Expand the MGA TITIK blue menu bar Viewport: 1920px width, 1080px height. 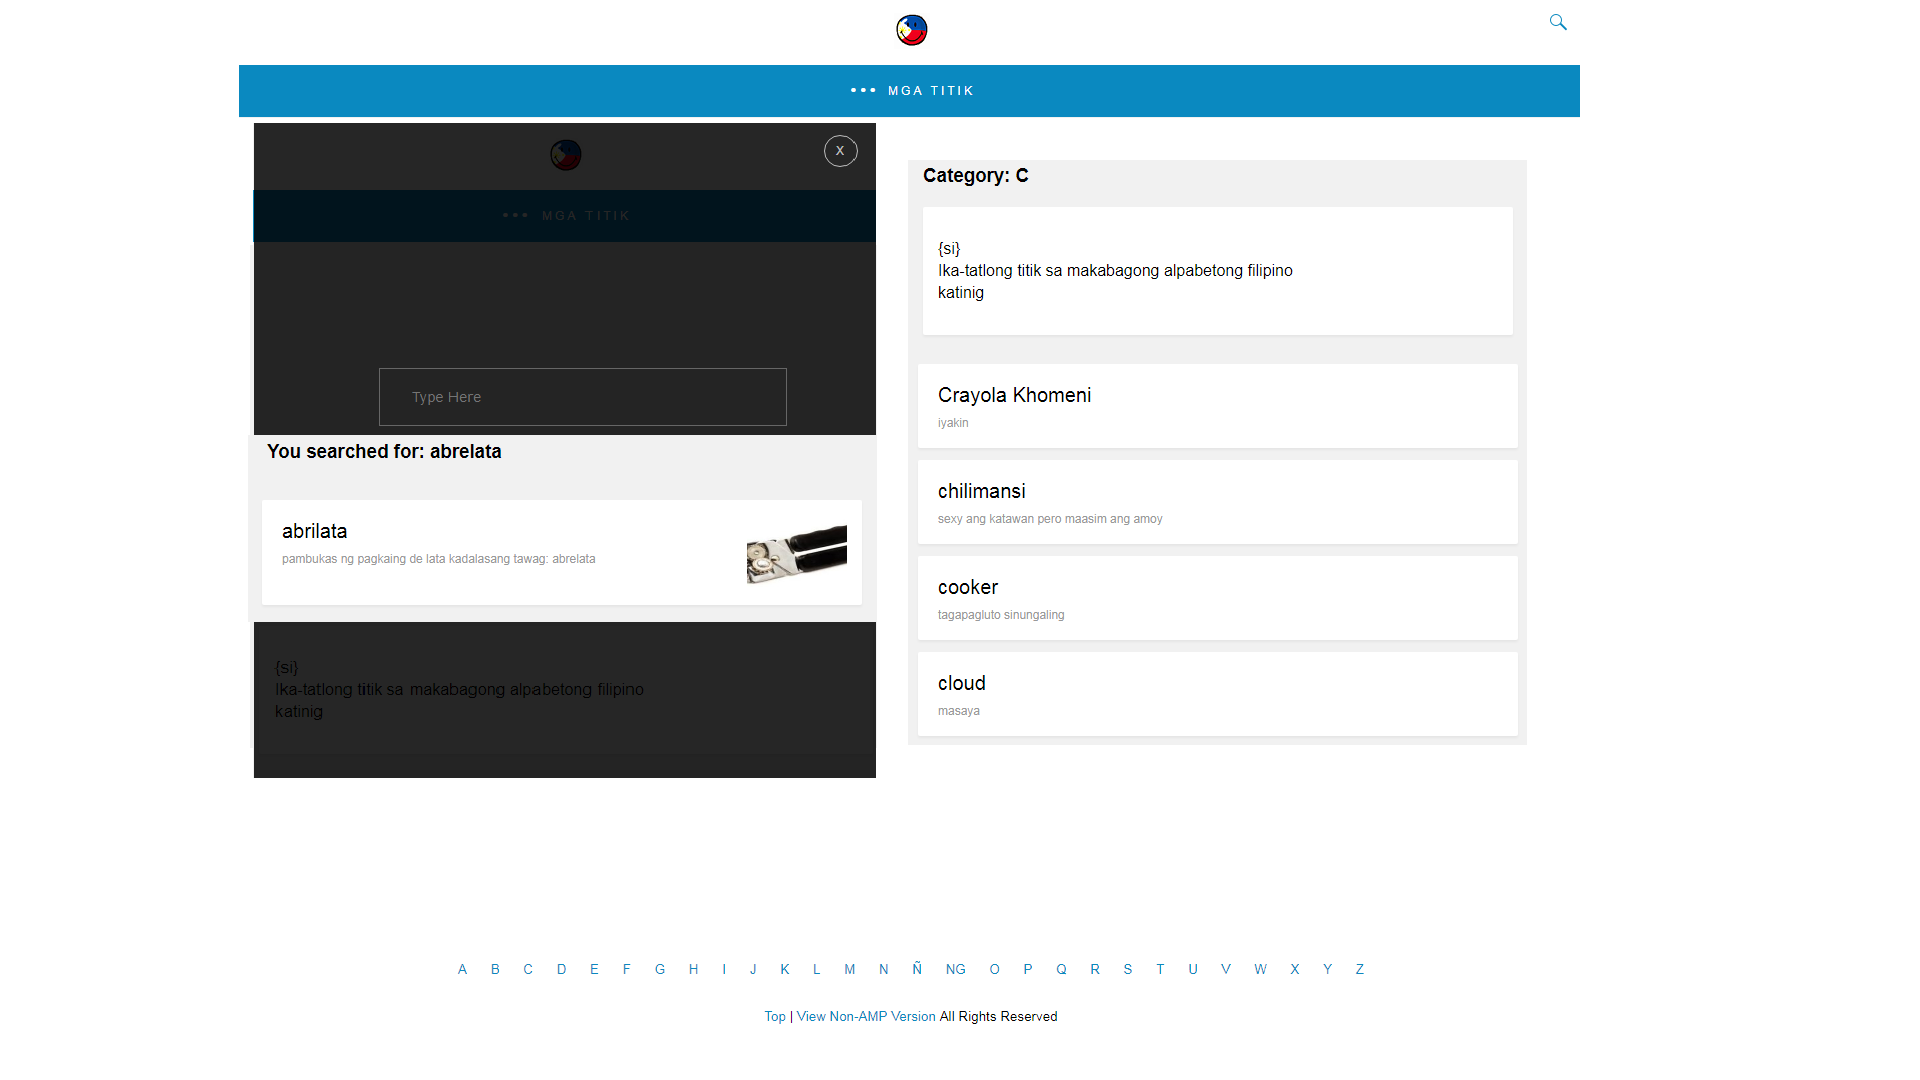click(x=930, y=91)
